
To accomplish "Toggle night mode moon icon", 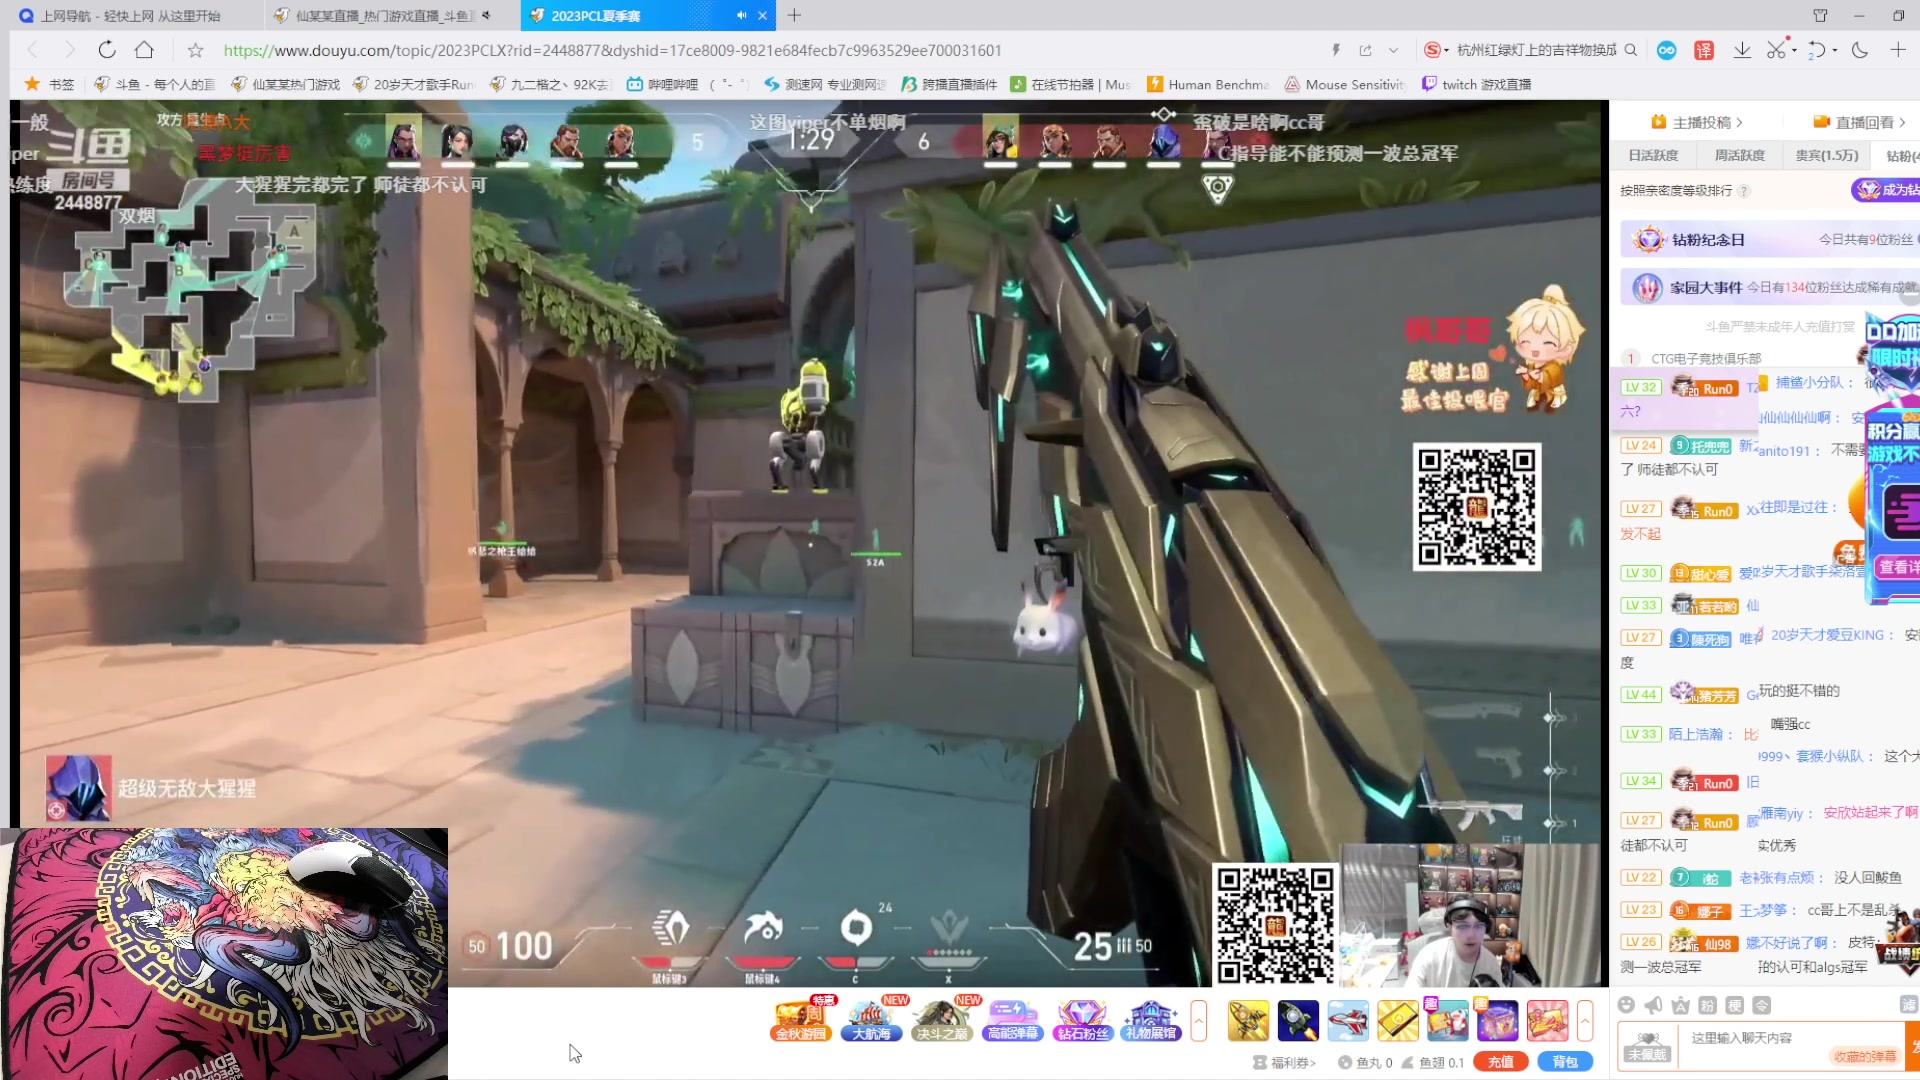I will point(1860,50).
